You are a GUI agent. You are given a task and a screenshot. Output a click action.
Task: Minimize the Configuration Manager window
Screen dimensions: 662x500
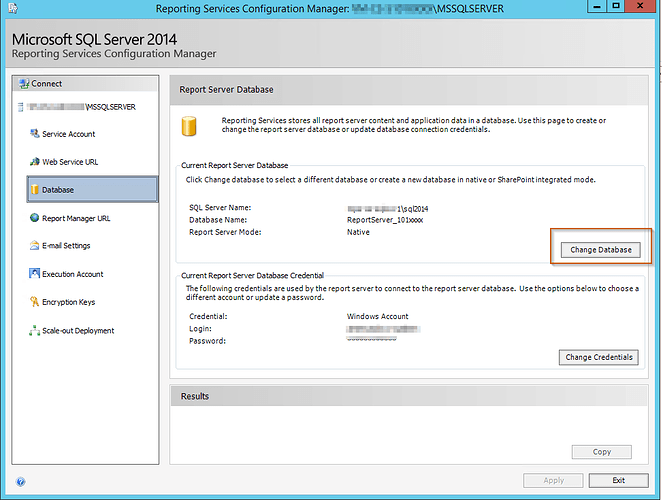[x=597, y=6]
